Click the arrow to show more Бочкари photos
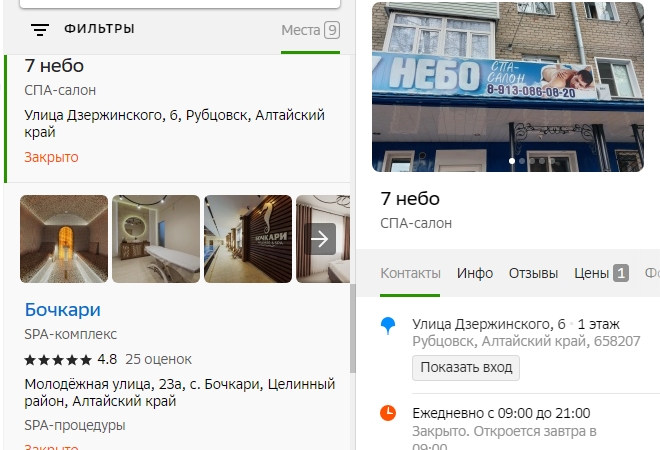Screen dimensions: 660x450 pyautogui.click(x=320, y=239)
